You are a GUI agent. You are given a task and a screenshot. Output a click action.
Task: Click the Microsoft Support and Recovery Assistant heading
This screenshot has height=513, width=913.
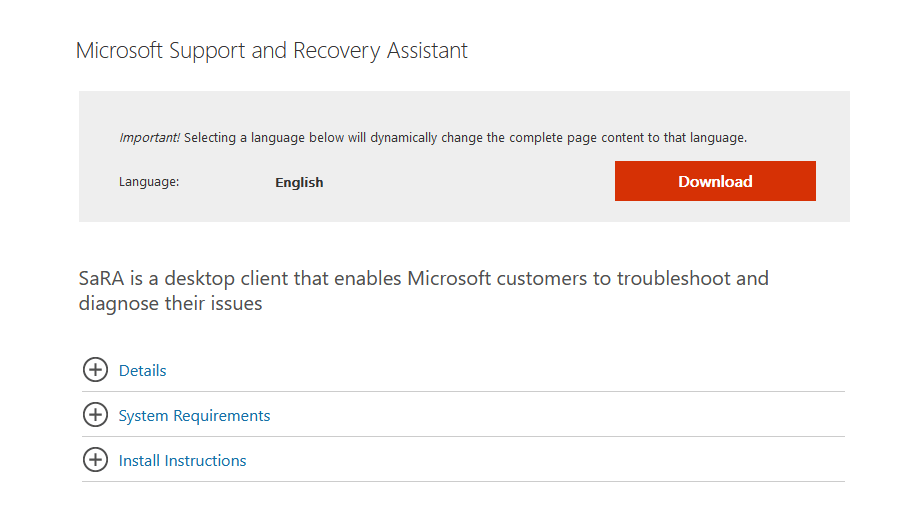tap(272, 50)
